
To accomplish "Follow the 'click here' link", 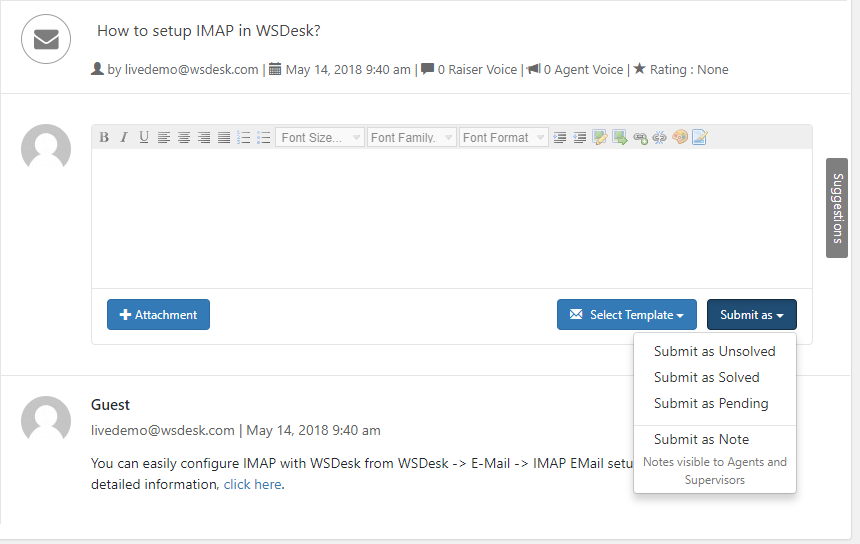I will [252, 484].
